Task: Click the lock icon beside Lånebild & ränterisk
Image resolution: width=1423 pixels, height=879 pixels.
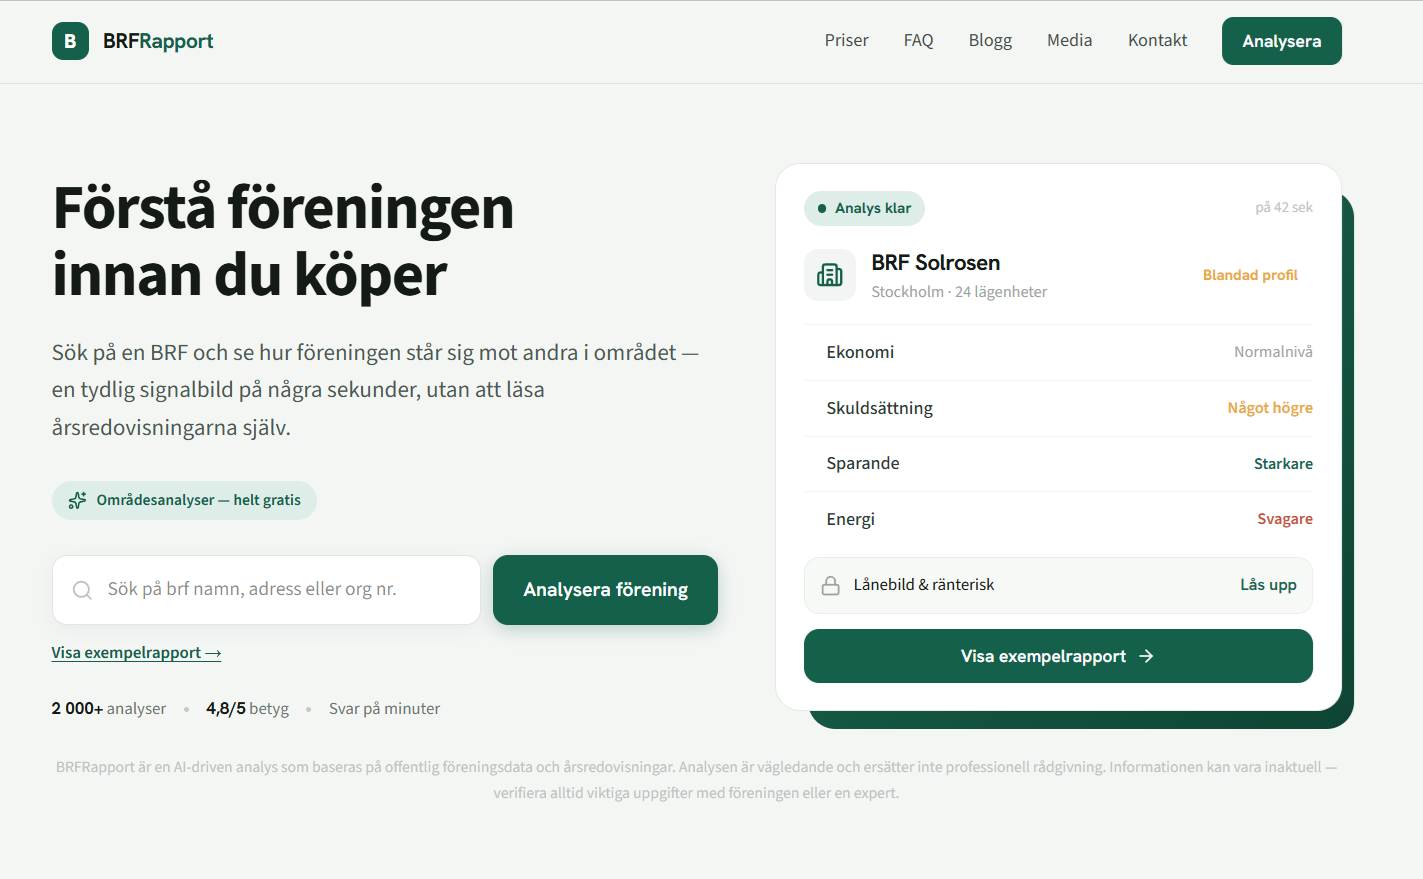Action: 830,585
